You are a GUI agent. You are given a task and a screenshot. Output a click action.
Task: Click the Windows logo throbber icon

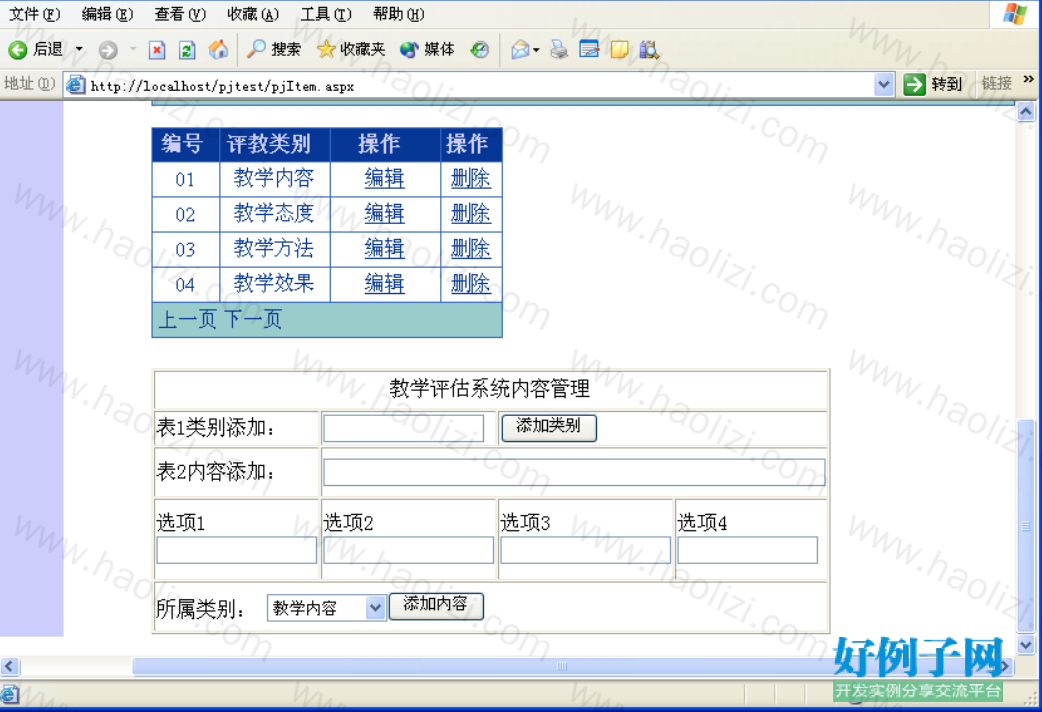[1015, 14]
